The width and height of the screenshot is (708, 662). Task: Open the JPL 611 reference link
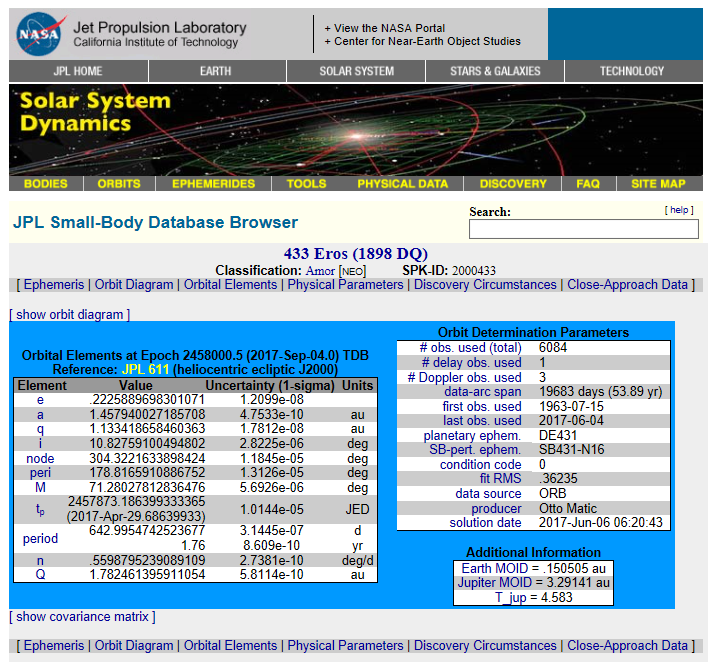pos(145,369)
